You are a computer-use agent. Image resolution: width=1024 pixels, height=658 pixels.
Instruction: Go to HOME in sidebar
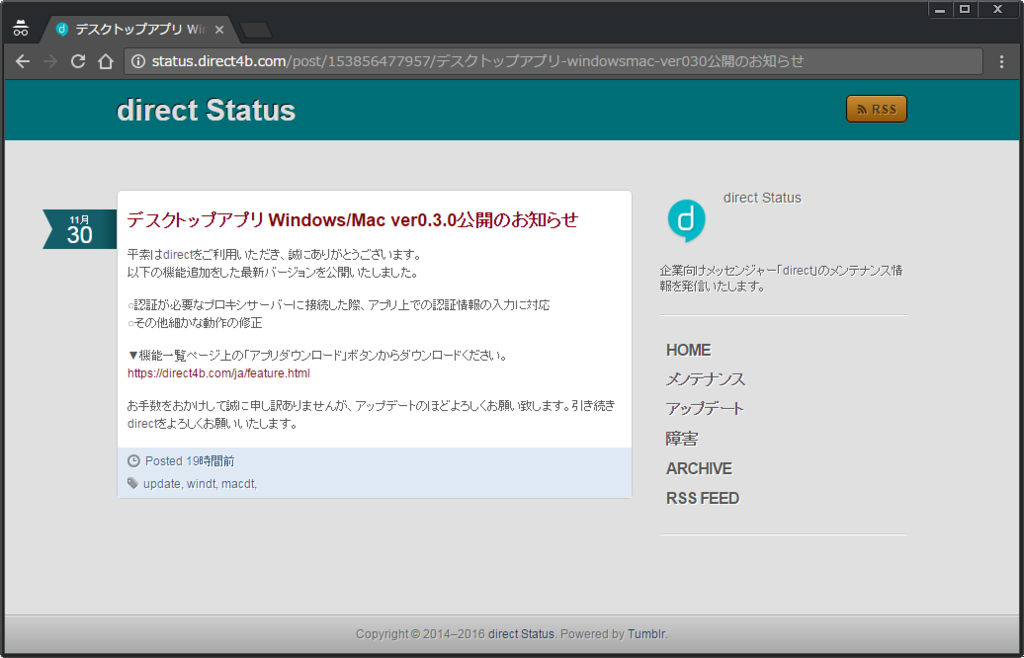click(x=688, y=350)
